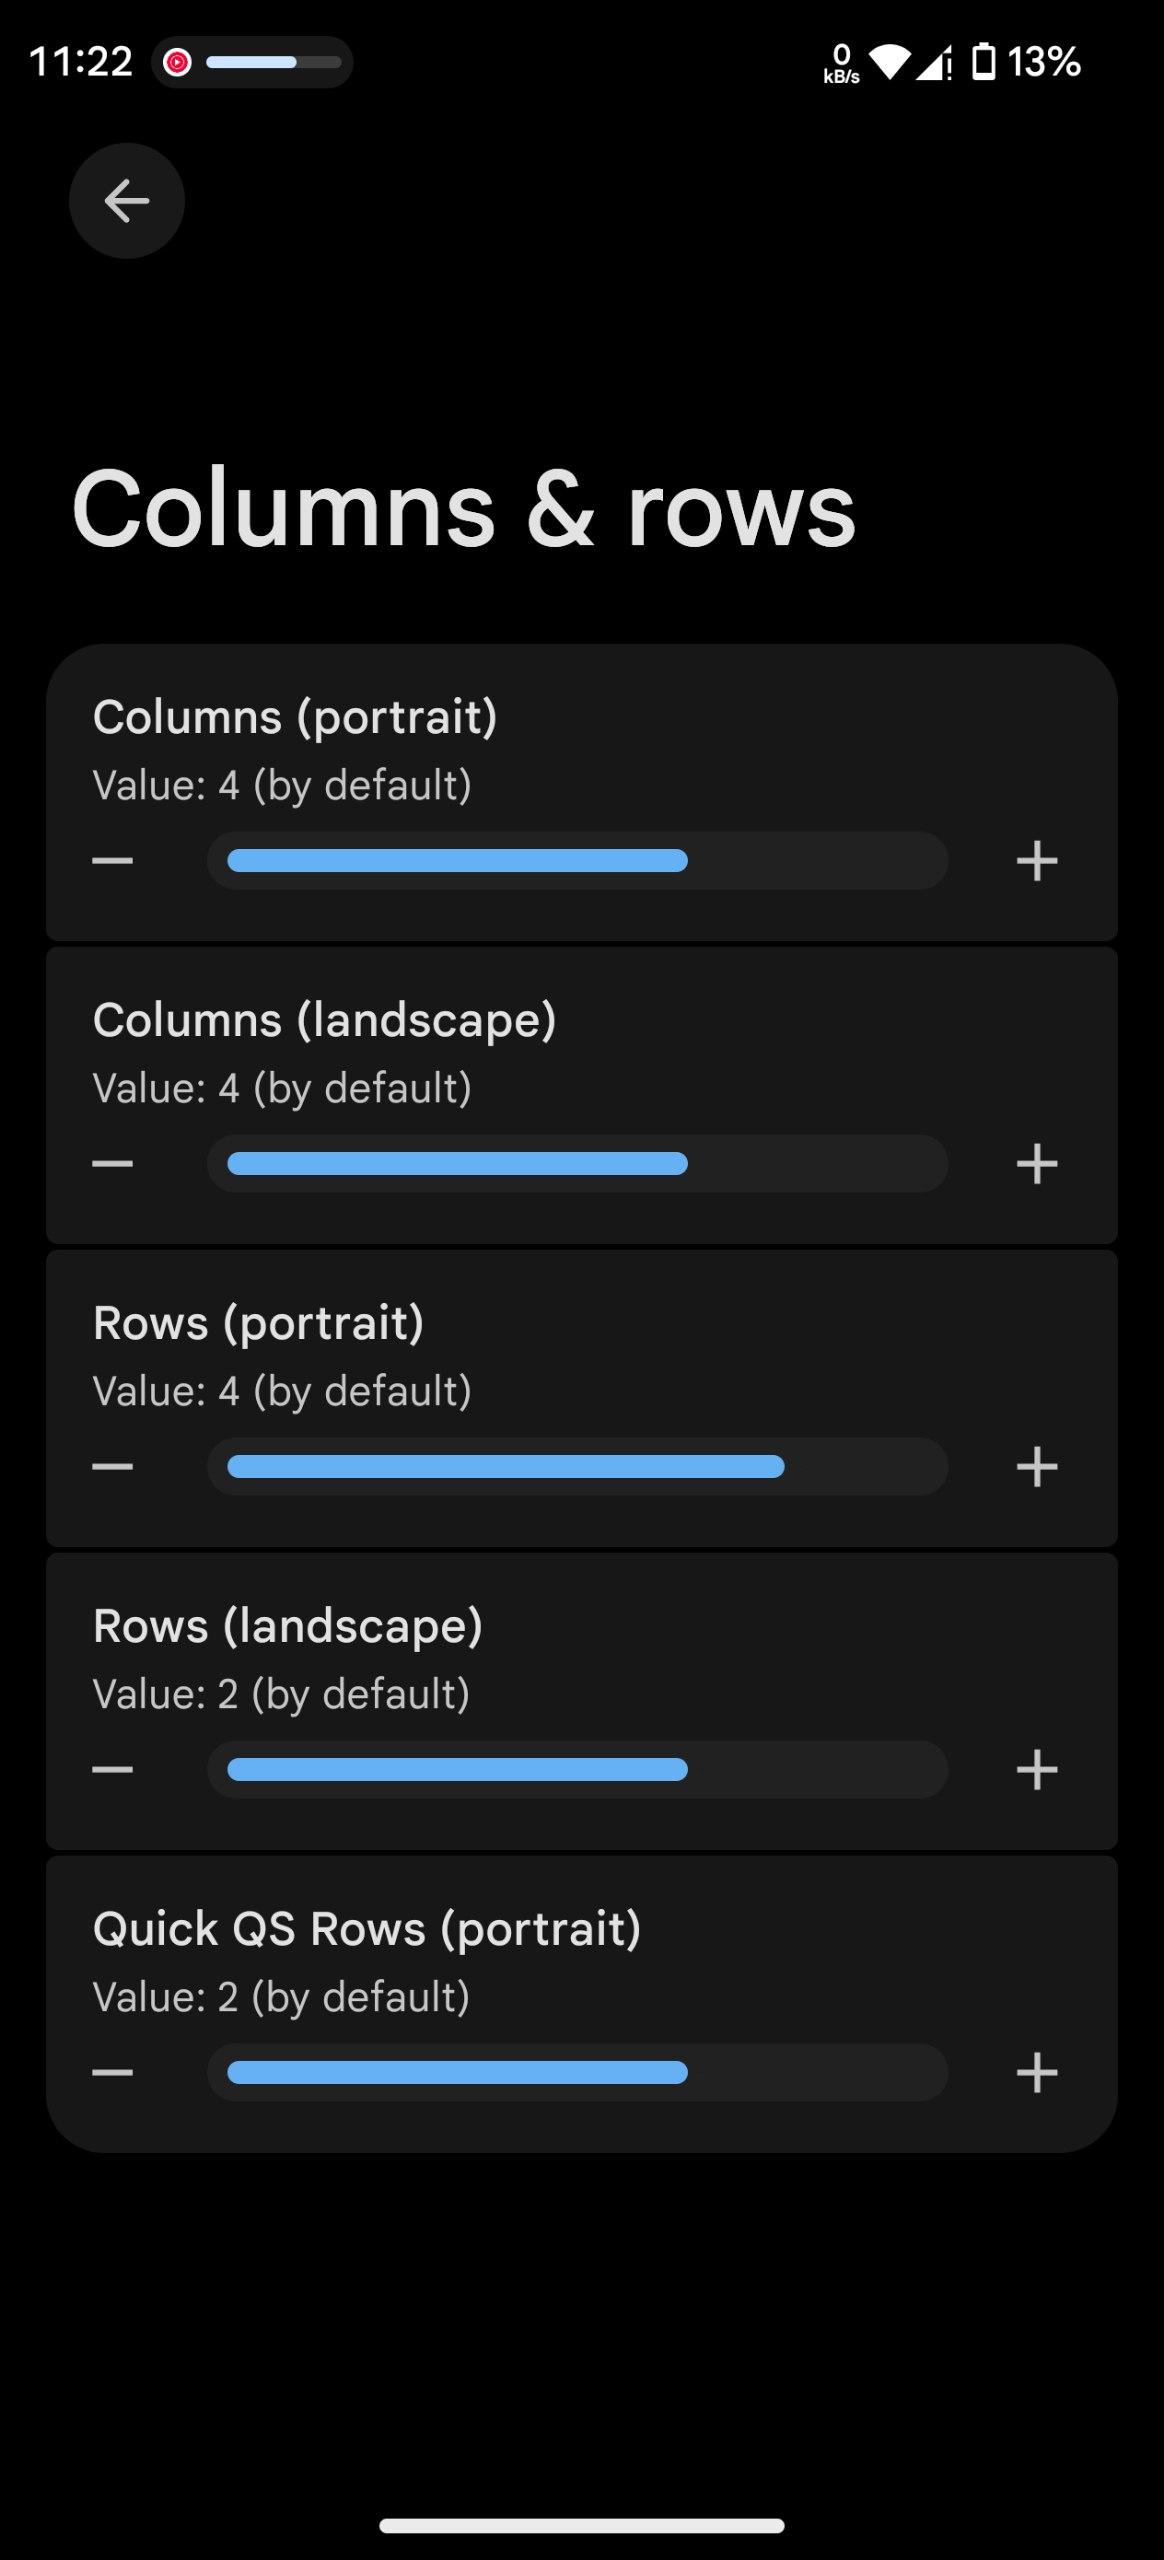The width and height of the screenshot is (1164, 2560).
Task: Tap the bottom navigation gesture handle
Action: pyautogui.click(x=582, y=2526)
